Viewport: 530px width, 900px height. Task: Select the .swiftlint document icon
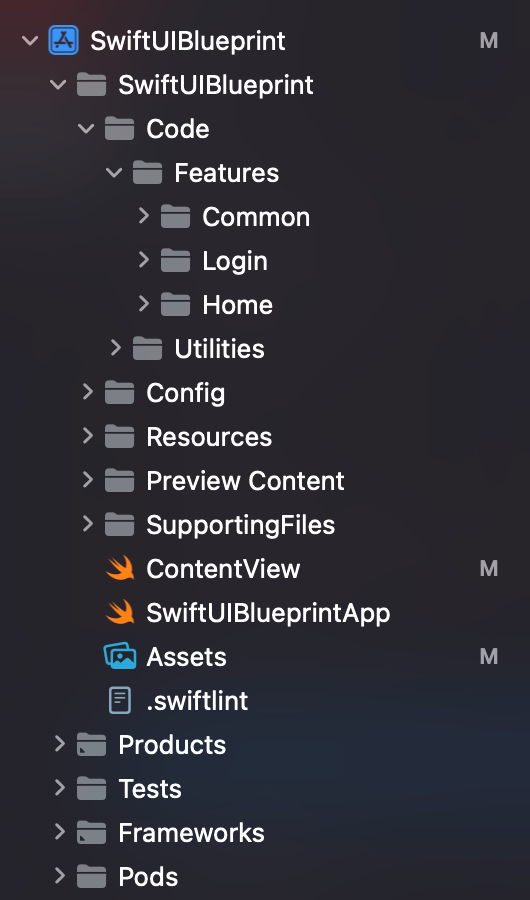(120, 700)
